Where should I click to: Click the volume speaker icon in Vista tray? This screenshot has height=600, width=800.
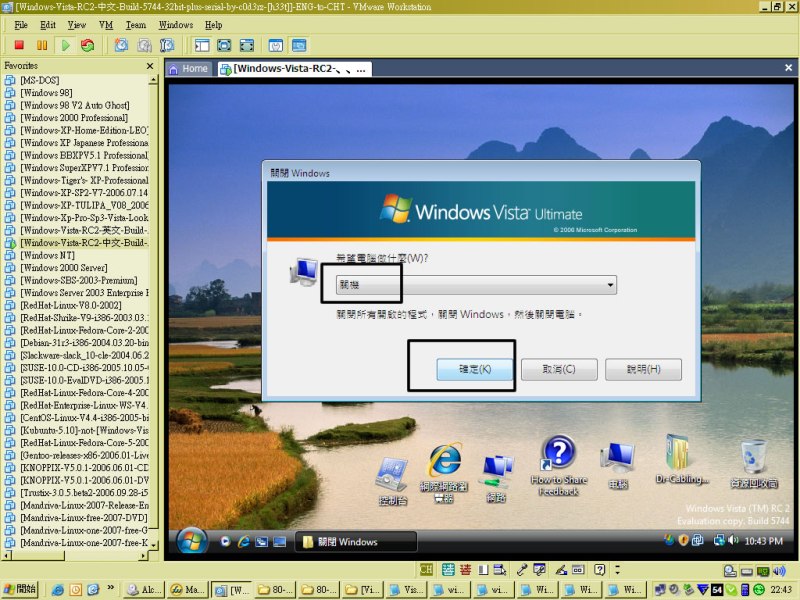click(733, 540)
